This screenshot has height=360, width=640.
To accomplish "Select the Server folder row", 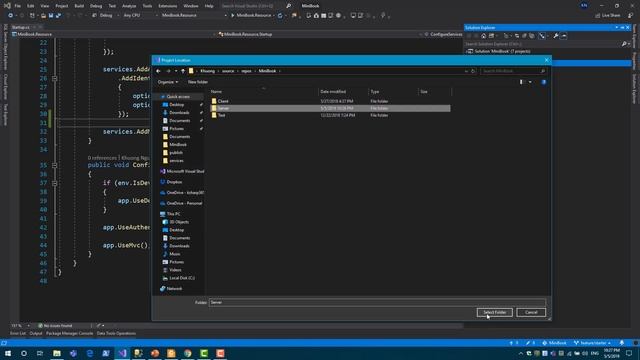I will pyautogui.click(x=330, y=108).
